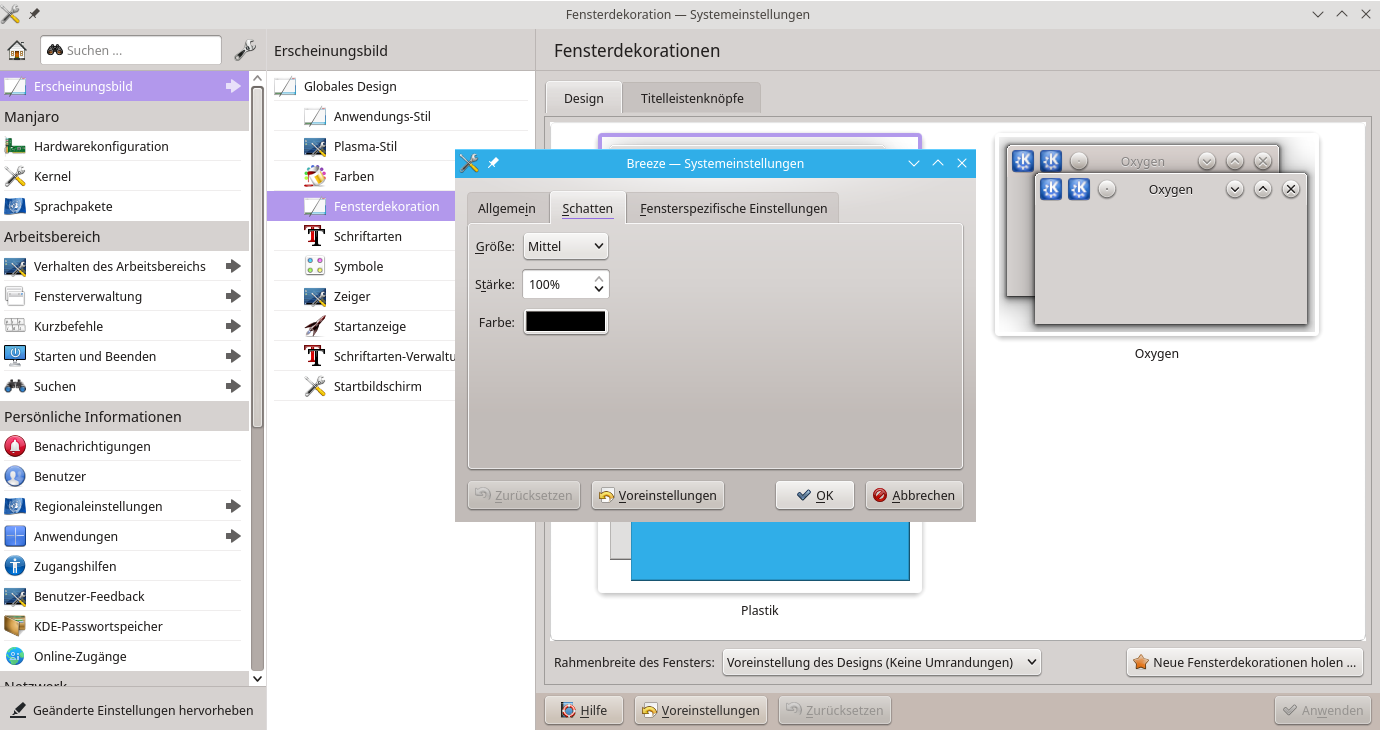This screenshot has width=1380, height=730.
Task: Click the Suchen search field
Action: 131,50
